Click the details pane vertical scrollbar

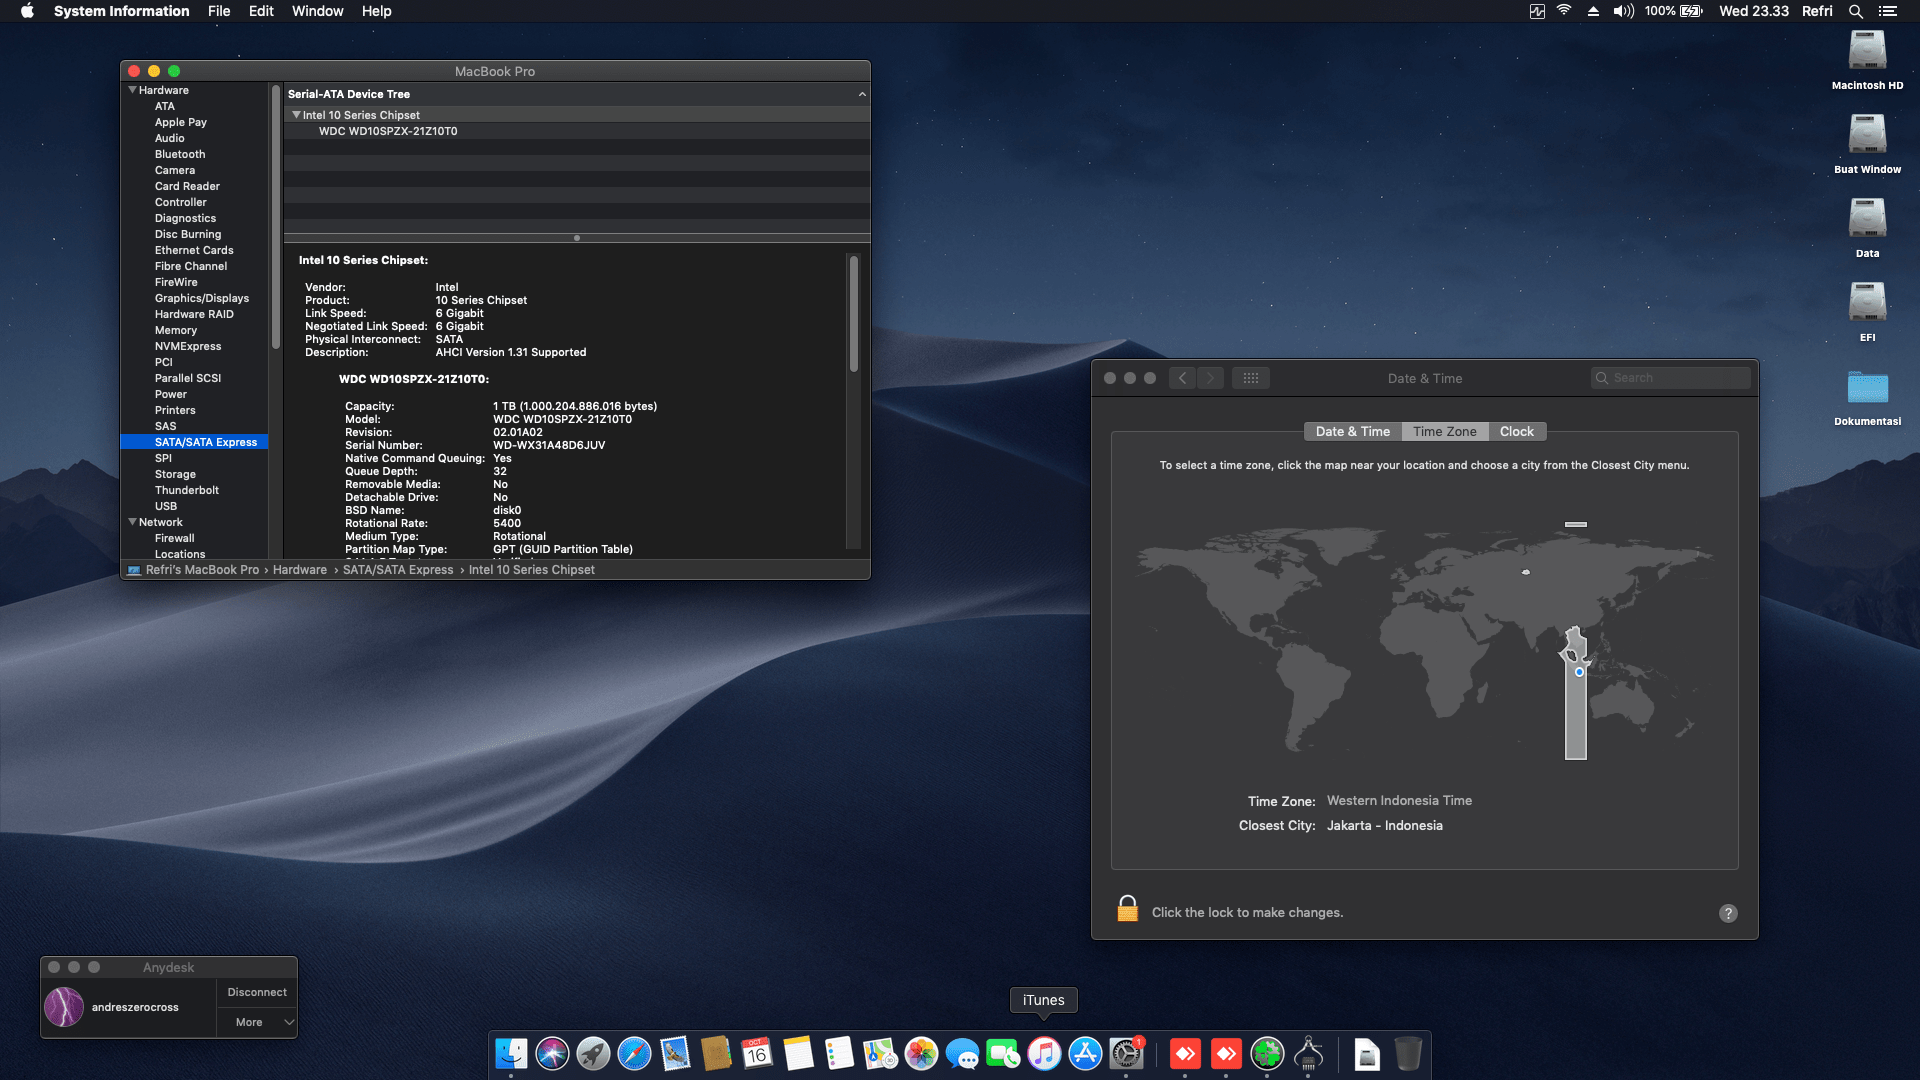pos(854,314)
